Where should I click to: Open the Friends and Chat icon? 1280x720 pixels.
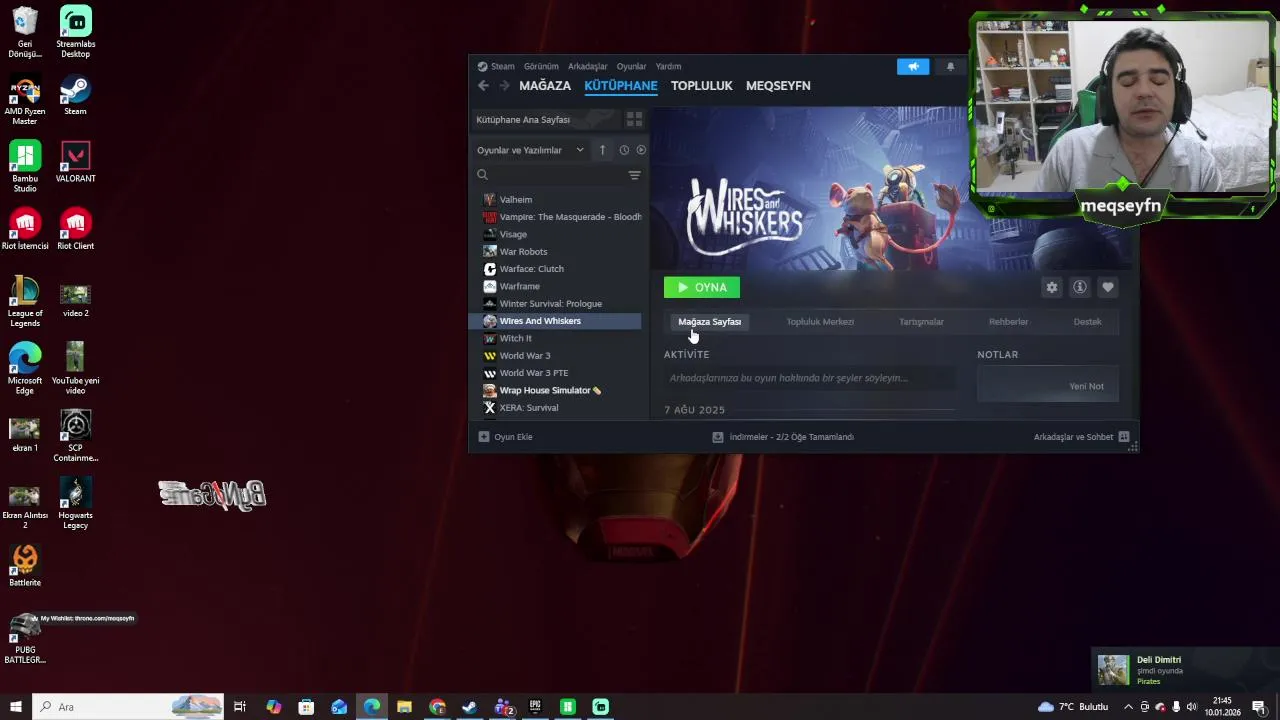tap(1124, 437)
